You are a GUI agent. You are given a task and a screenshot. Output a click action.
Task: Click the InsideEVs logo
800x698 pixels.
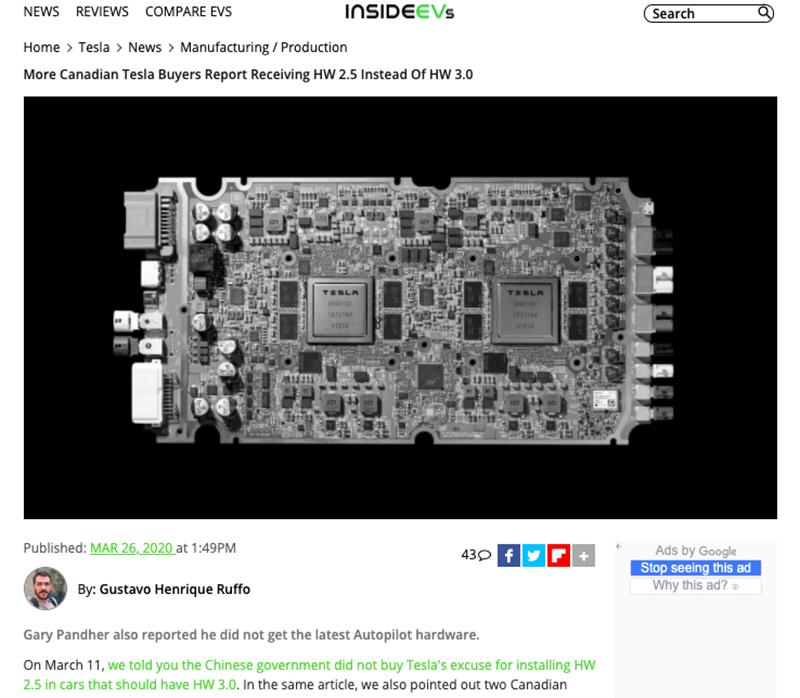click(399, 12)
